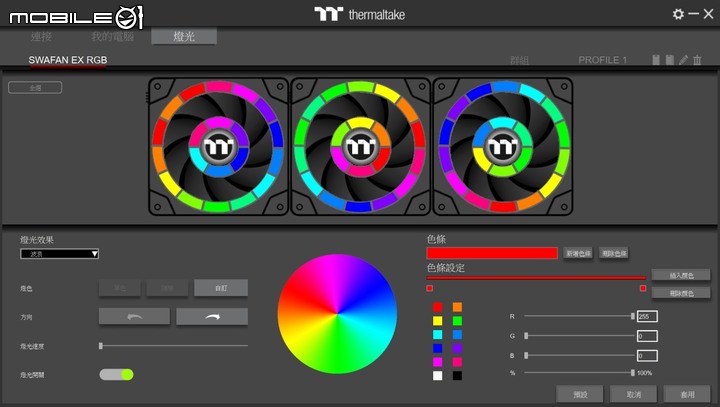Click PROFILE 1 label
The height and width of the screenshot is (407, 720).
(602, 60)
